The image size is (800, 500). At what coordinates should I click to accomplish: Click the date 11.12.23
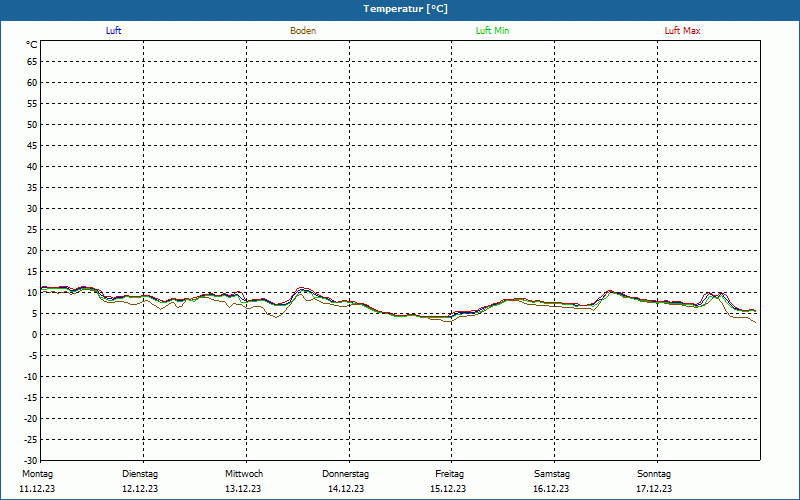click(x=37, y=489)
